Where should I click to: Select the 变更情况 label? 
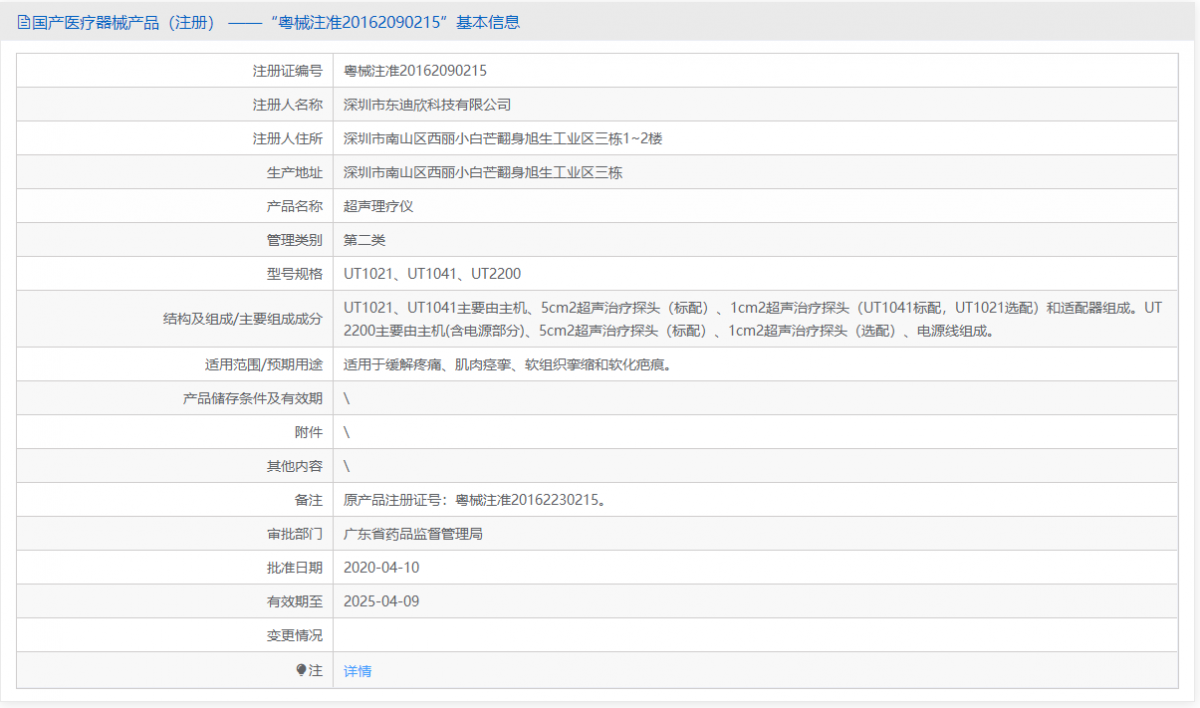click(295, 636)
